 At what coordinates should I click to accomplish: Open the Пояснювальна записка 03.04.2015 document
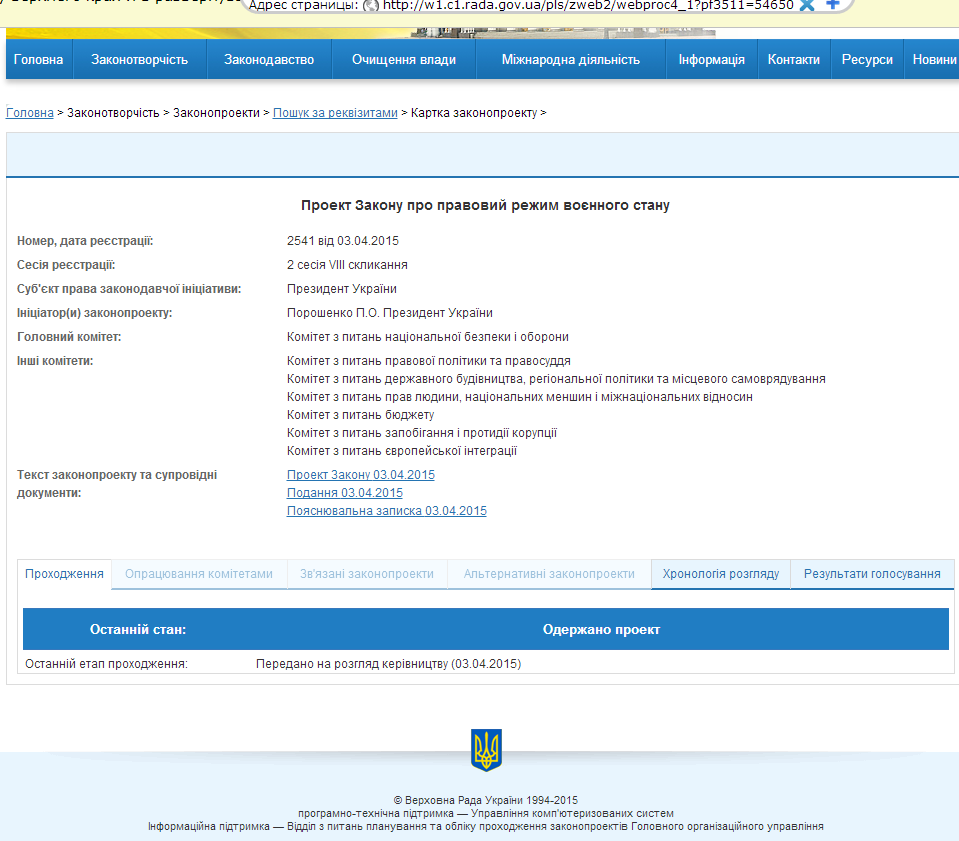(387, 511)
